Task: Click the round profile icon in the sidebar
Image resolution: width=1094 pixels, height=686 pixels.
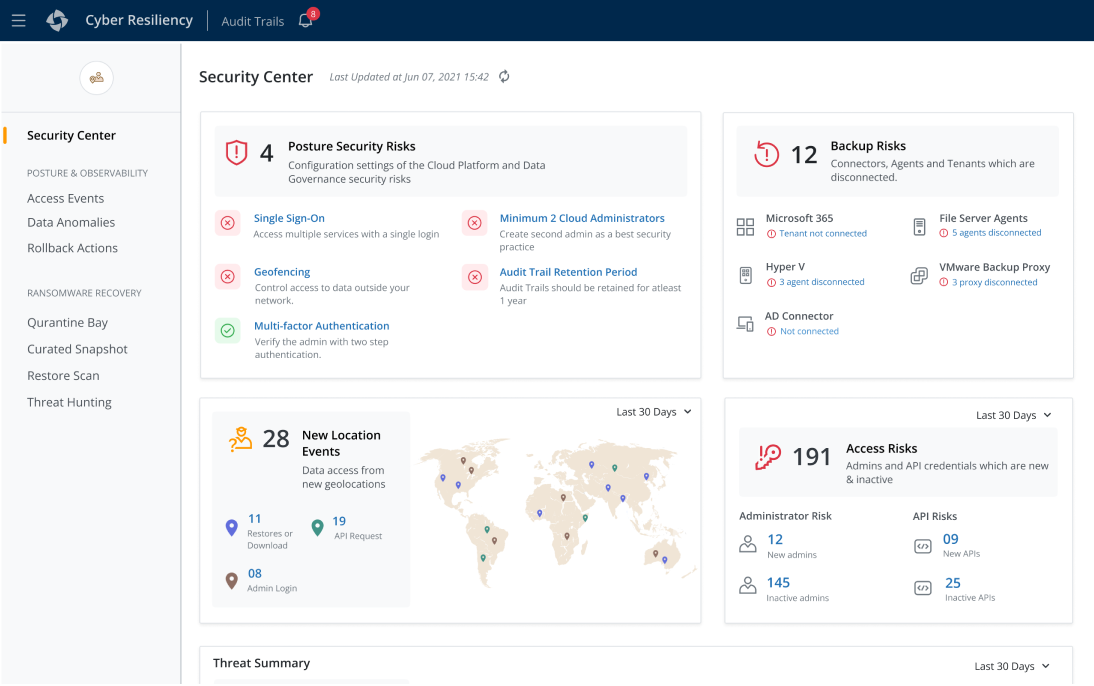Action: pos(96,78)
